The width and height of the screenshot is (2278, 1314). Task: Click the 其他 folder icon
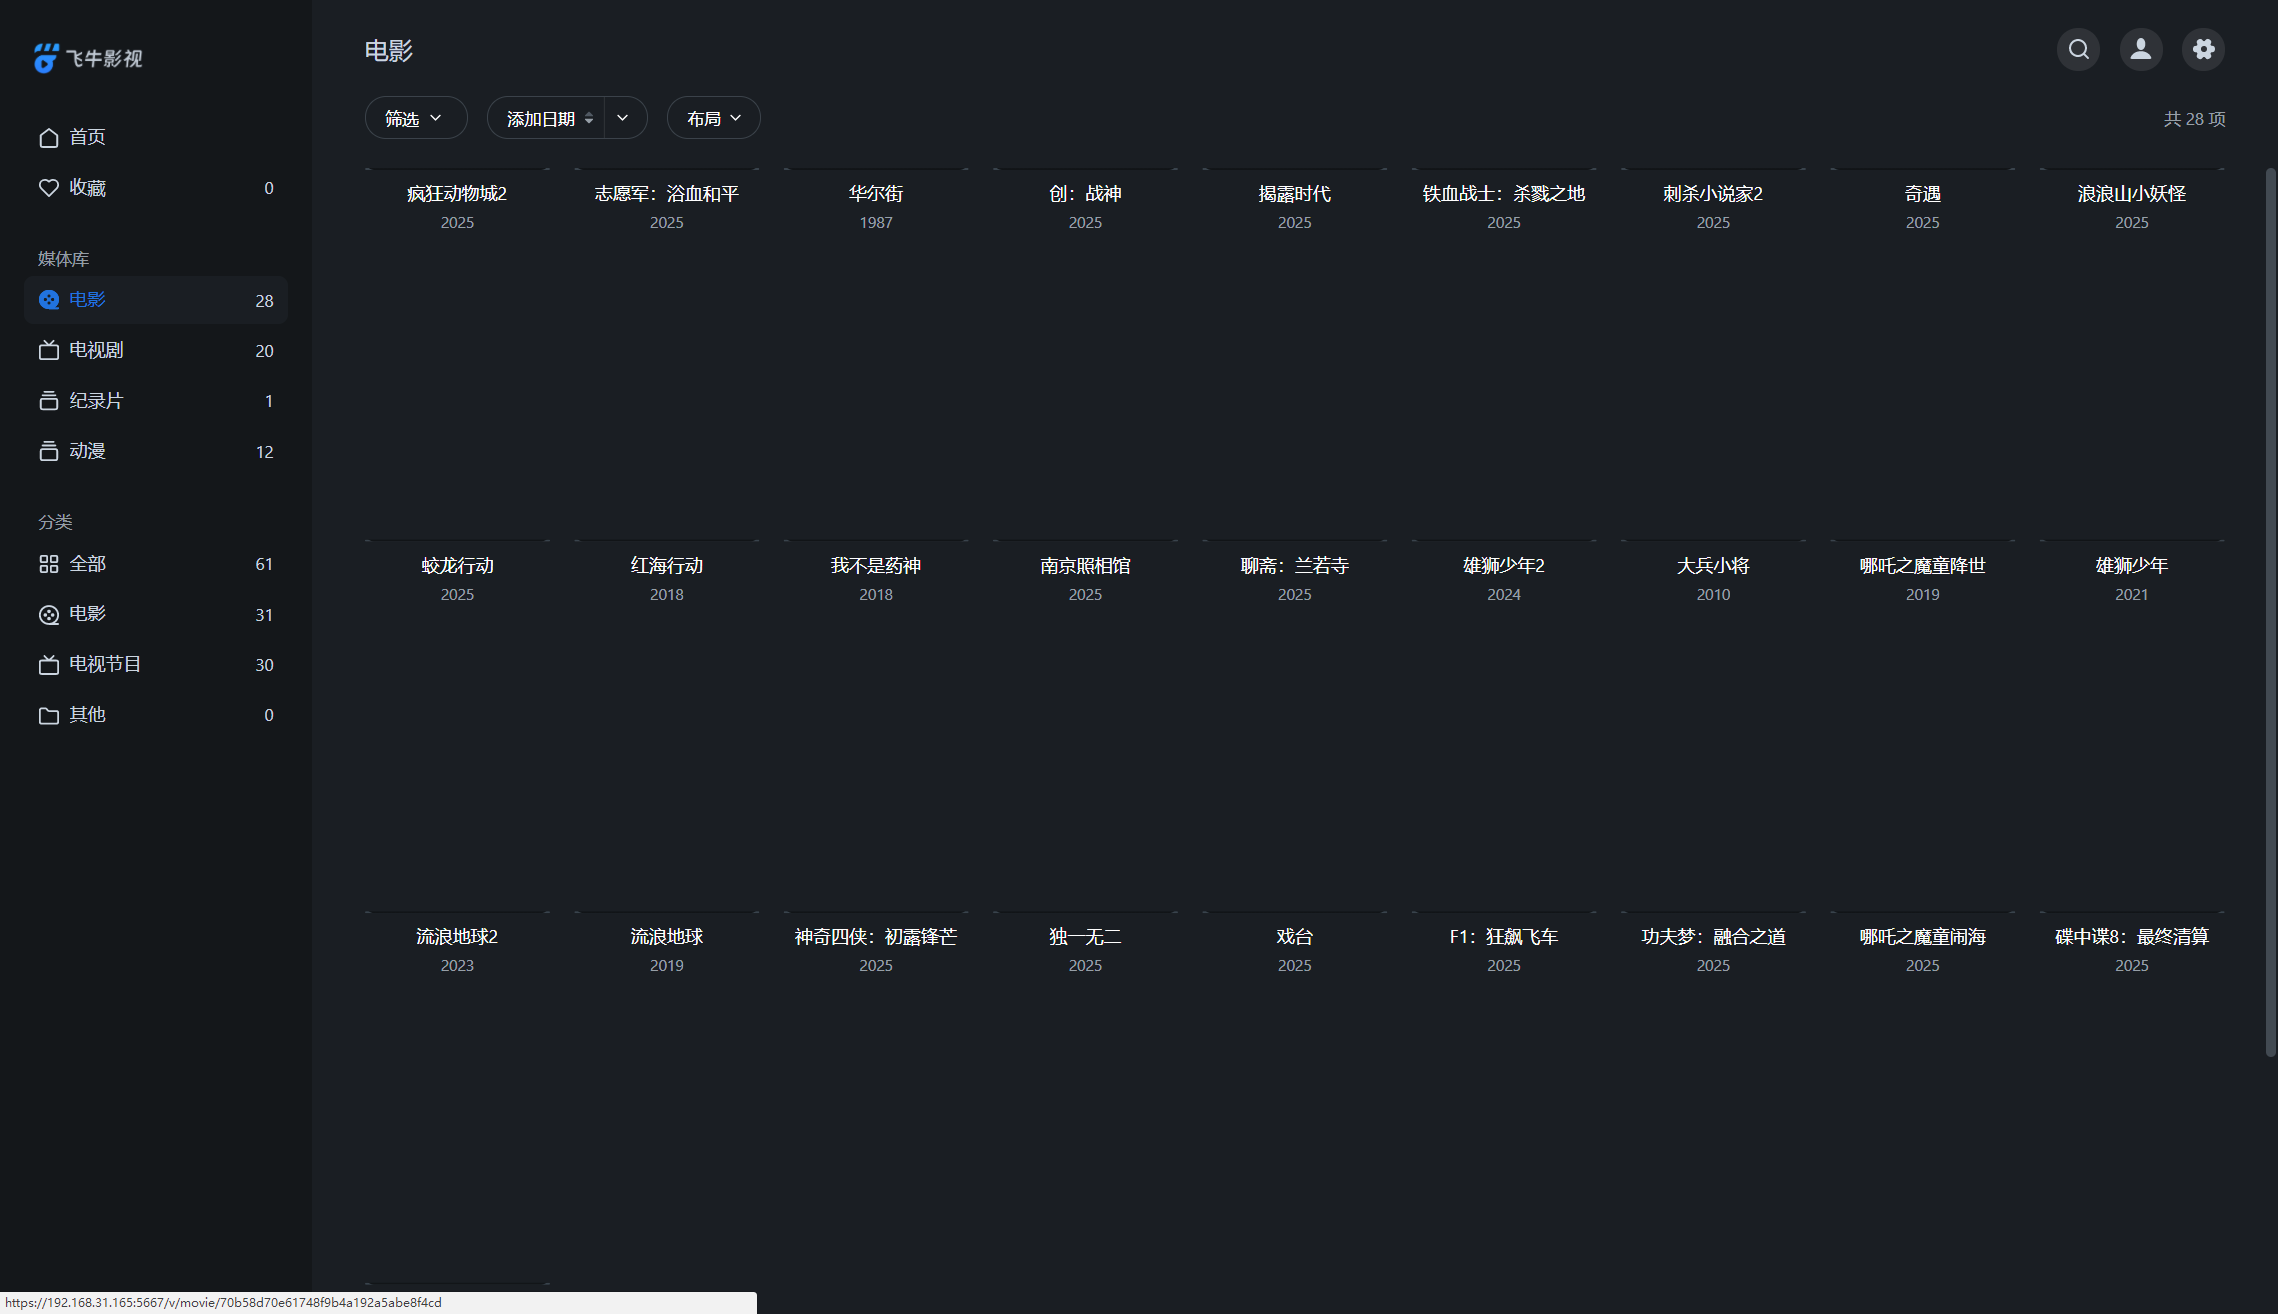coord(48,715)
